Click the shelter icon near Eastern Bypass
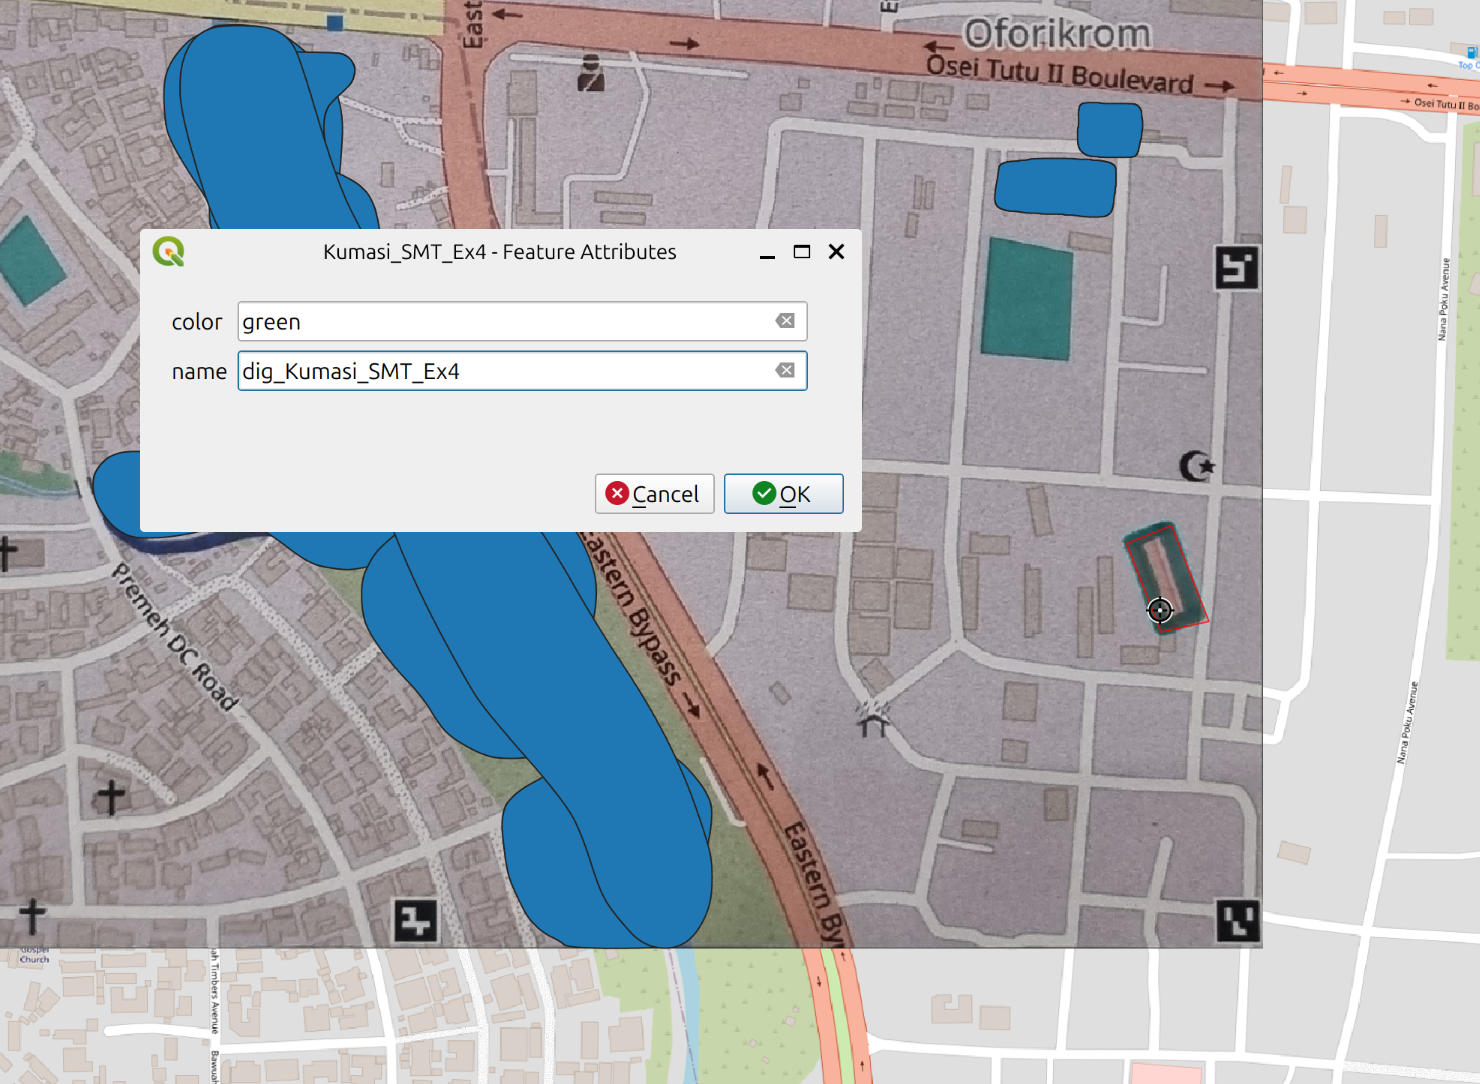The image size is (1480, 1084). click(x=872, y=719)
